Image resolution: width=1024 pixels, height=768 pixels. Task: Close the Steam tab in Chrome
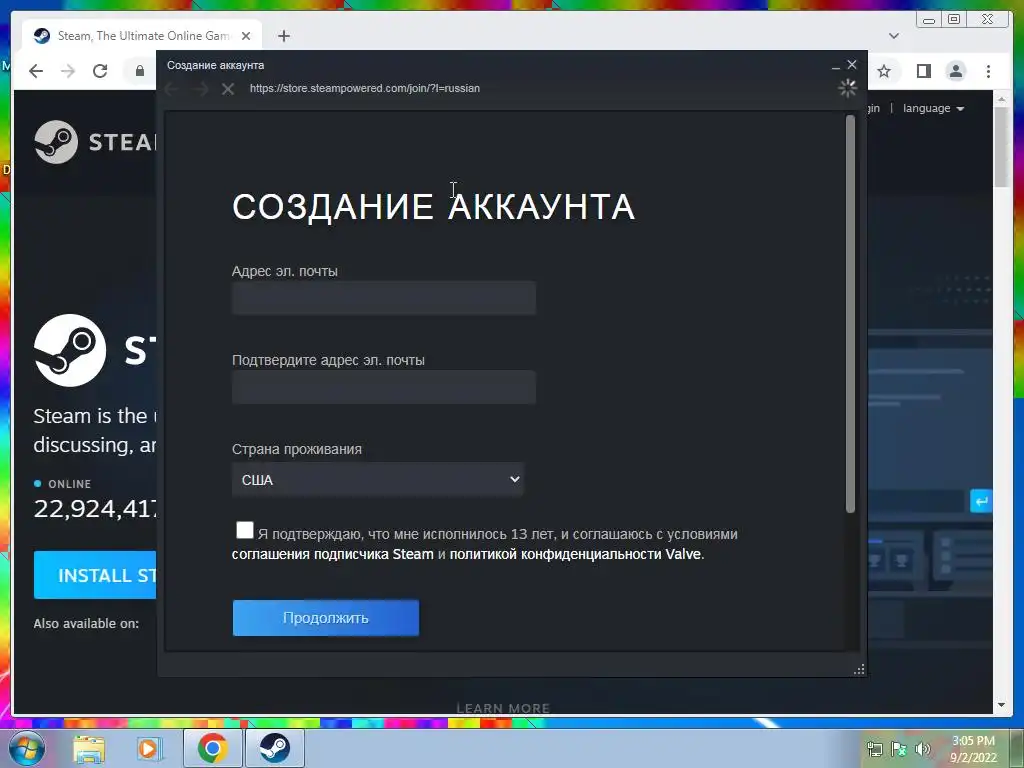tap(246, 36)
